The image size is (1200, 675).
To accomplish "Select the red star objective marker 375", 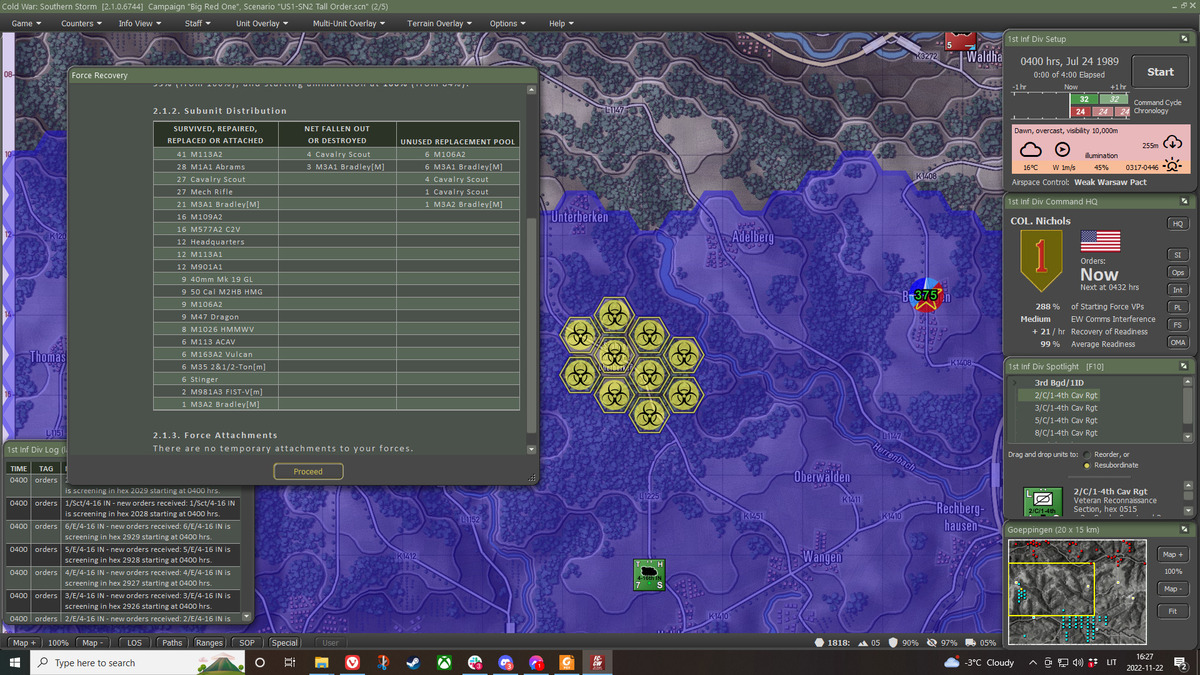I will [926, 296].
